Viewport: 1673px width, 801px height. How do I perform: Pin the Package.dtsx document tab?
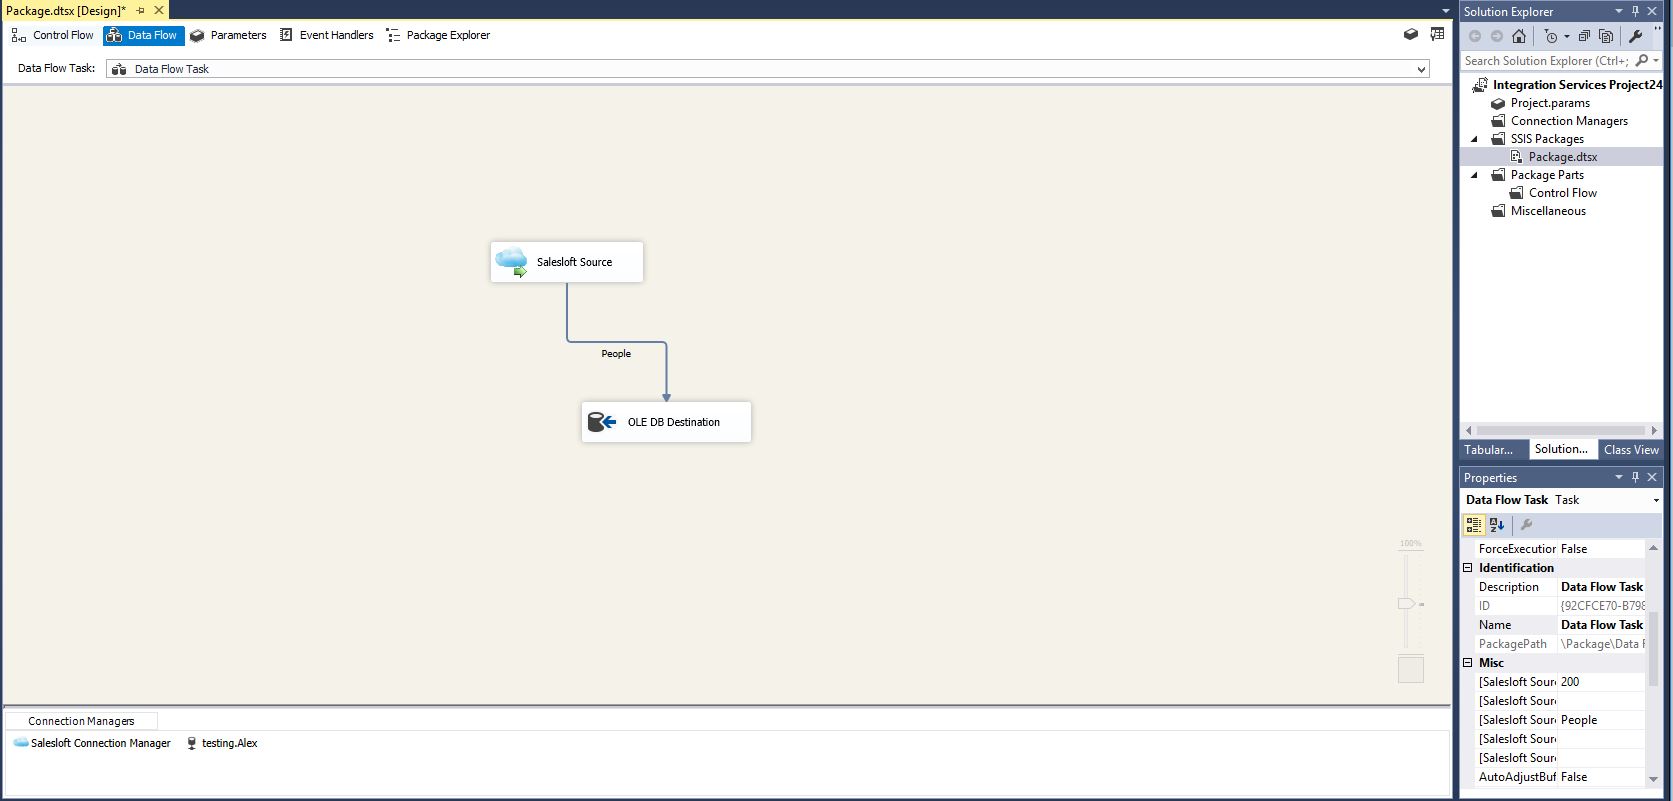(140, 10)
